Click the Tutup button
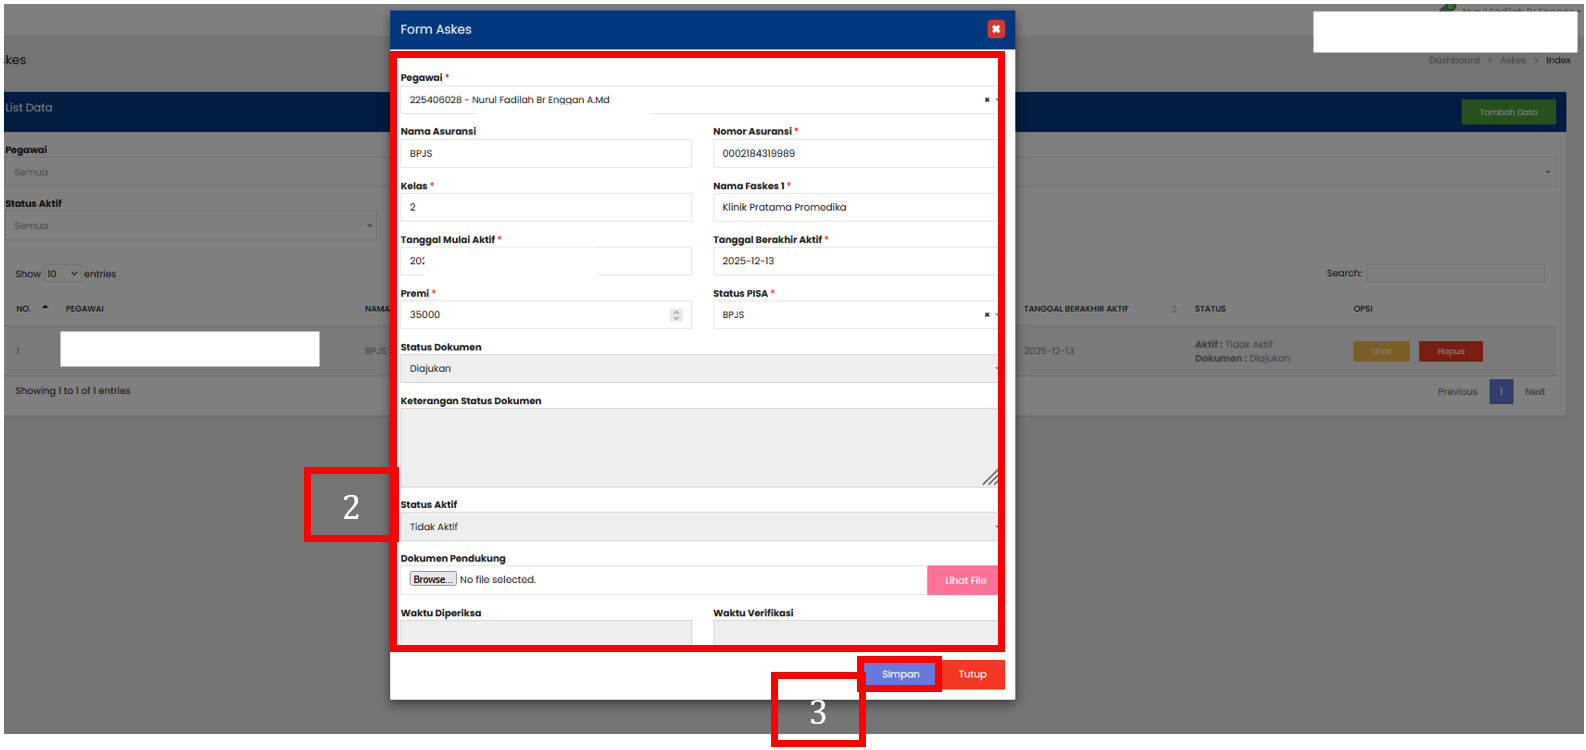 coord(972,674)
